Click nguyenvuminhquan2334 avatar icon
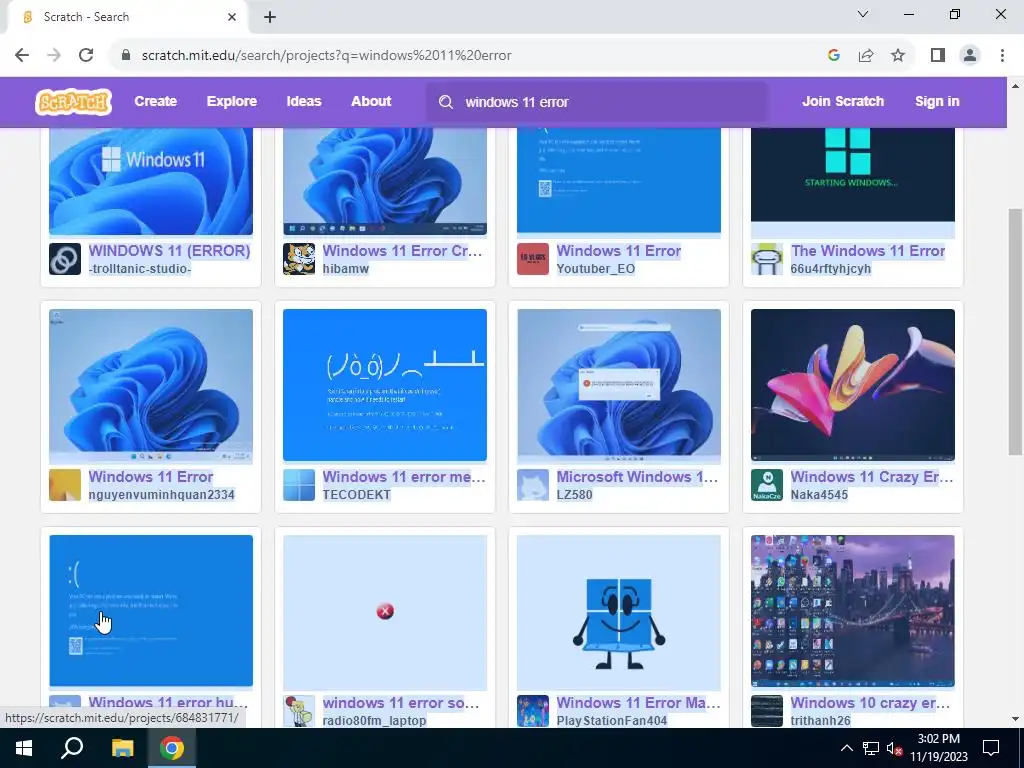The height and width of the screenshot is (768, 1024). point(65,485)
